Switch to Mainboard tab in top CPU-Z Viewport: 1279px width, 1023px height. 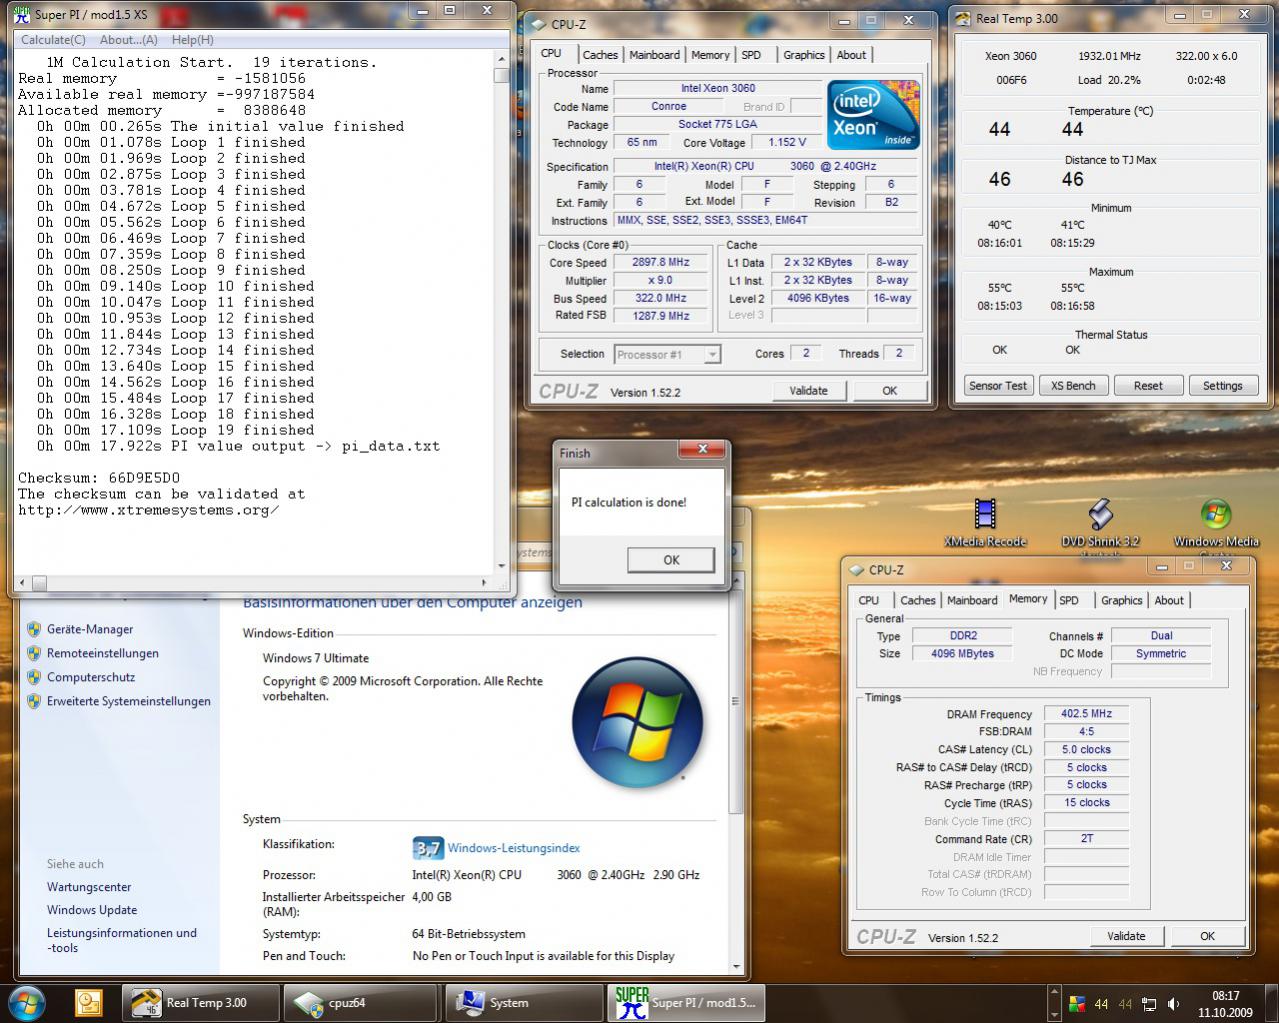tap(655, 55)
